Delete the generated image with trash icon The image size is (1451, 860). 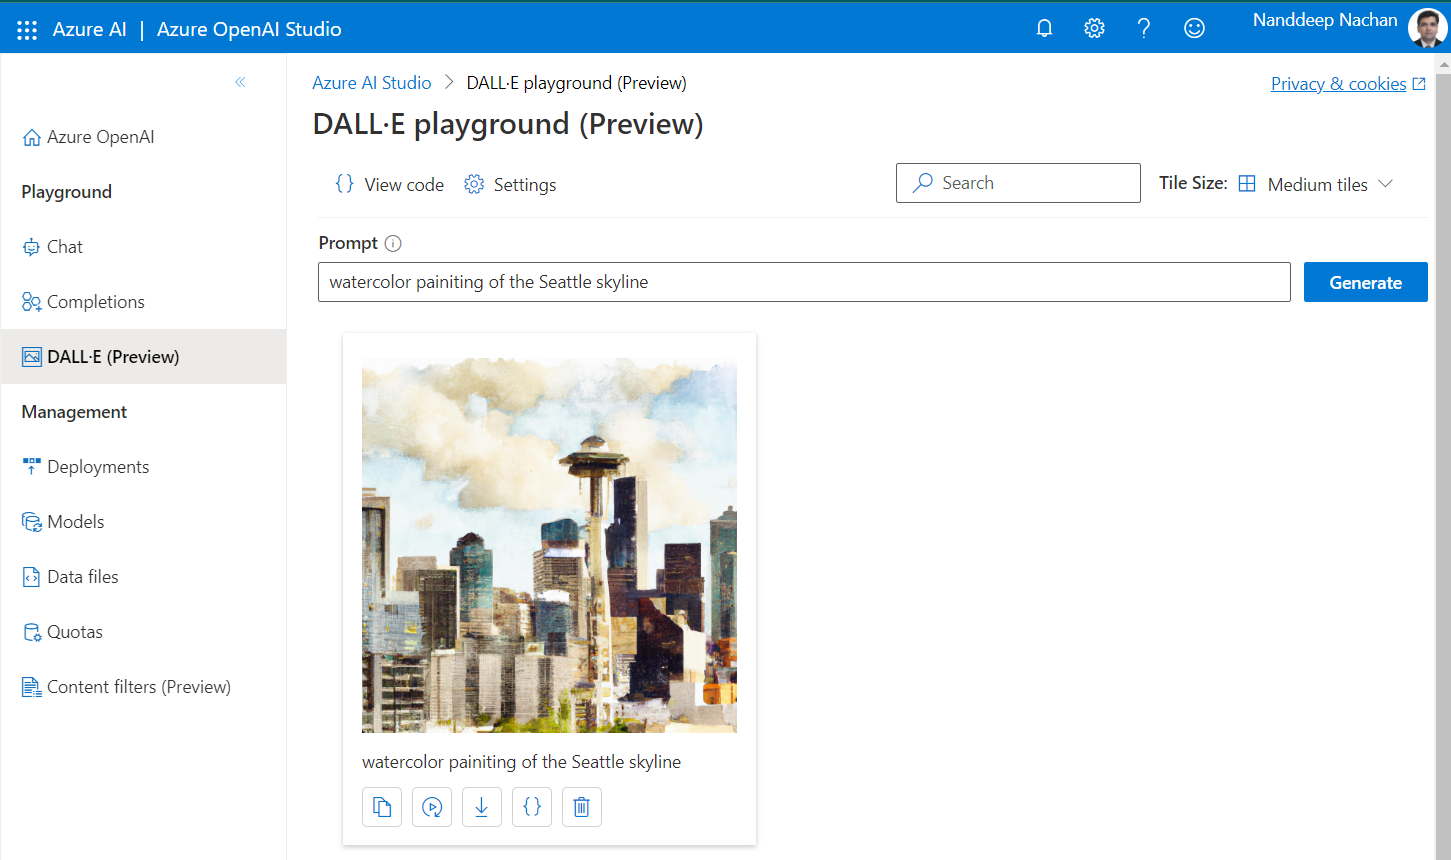click(582, 807)
